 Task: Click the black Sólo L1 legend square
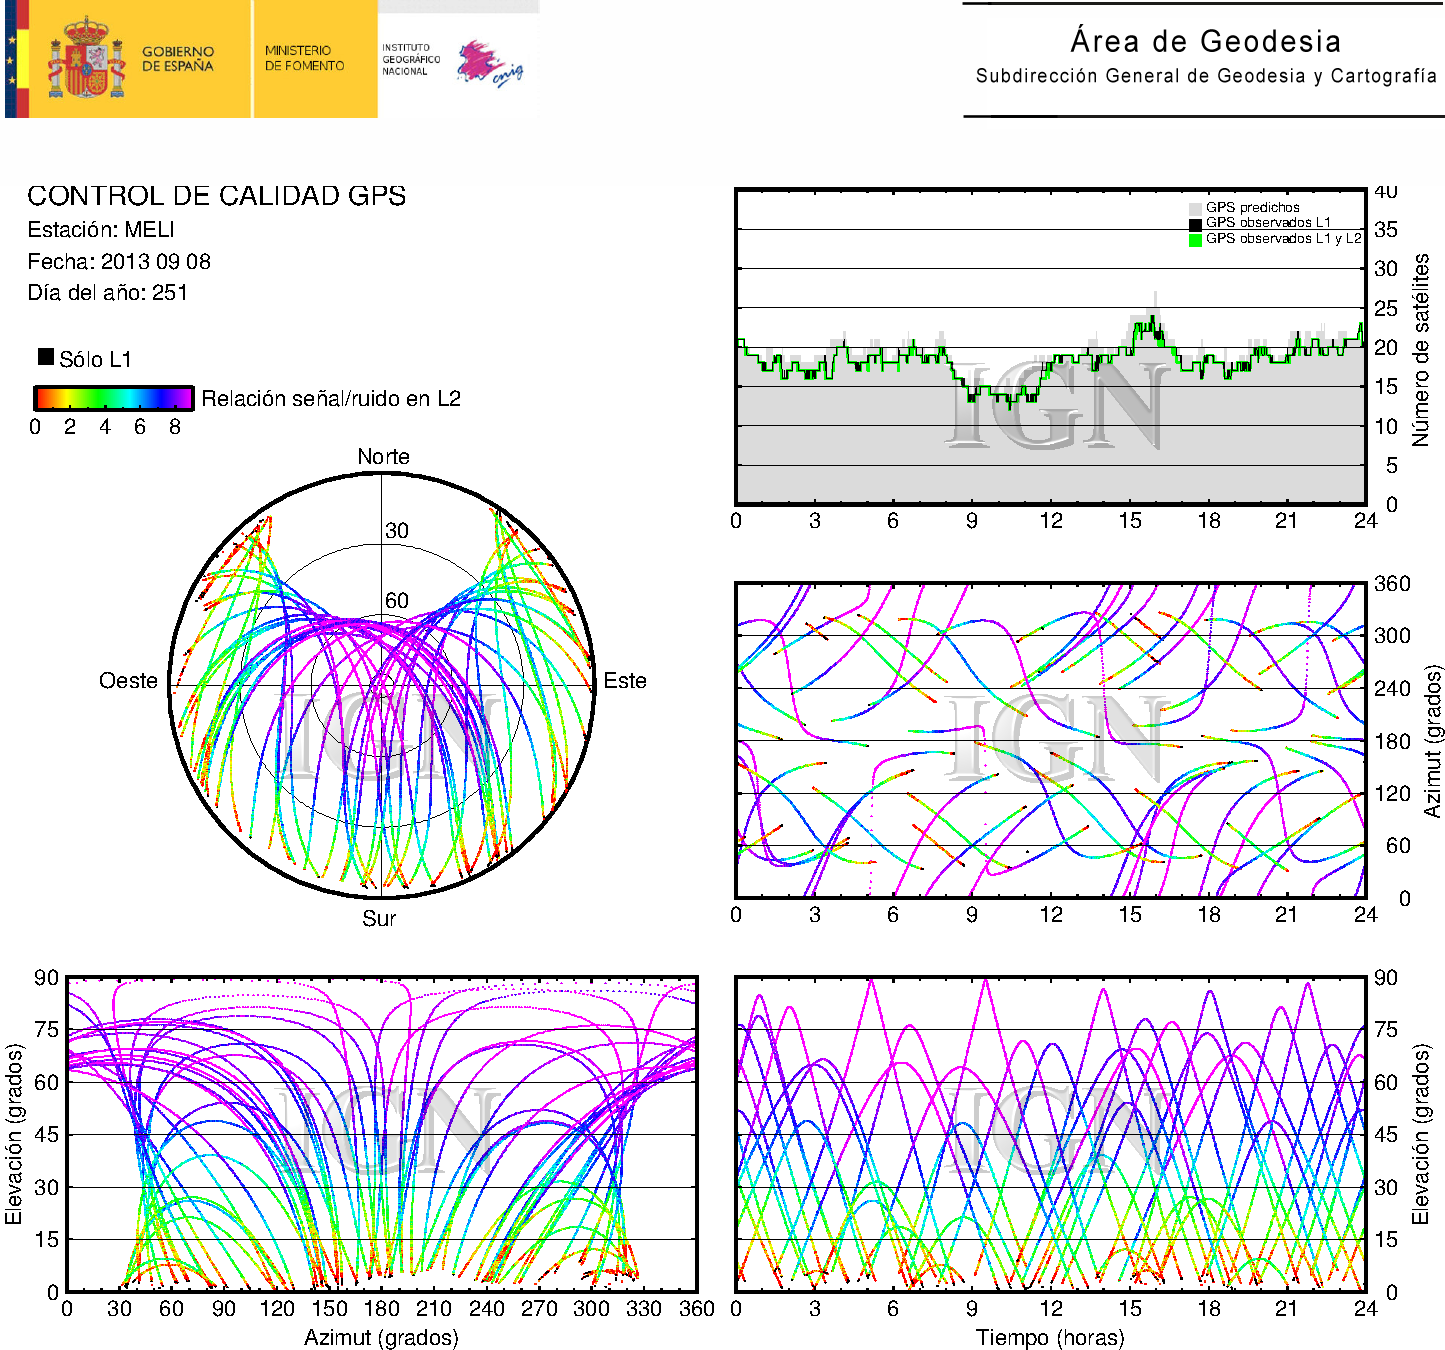pyautogui.click(x=46, y=357)
